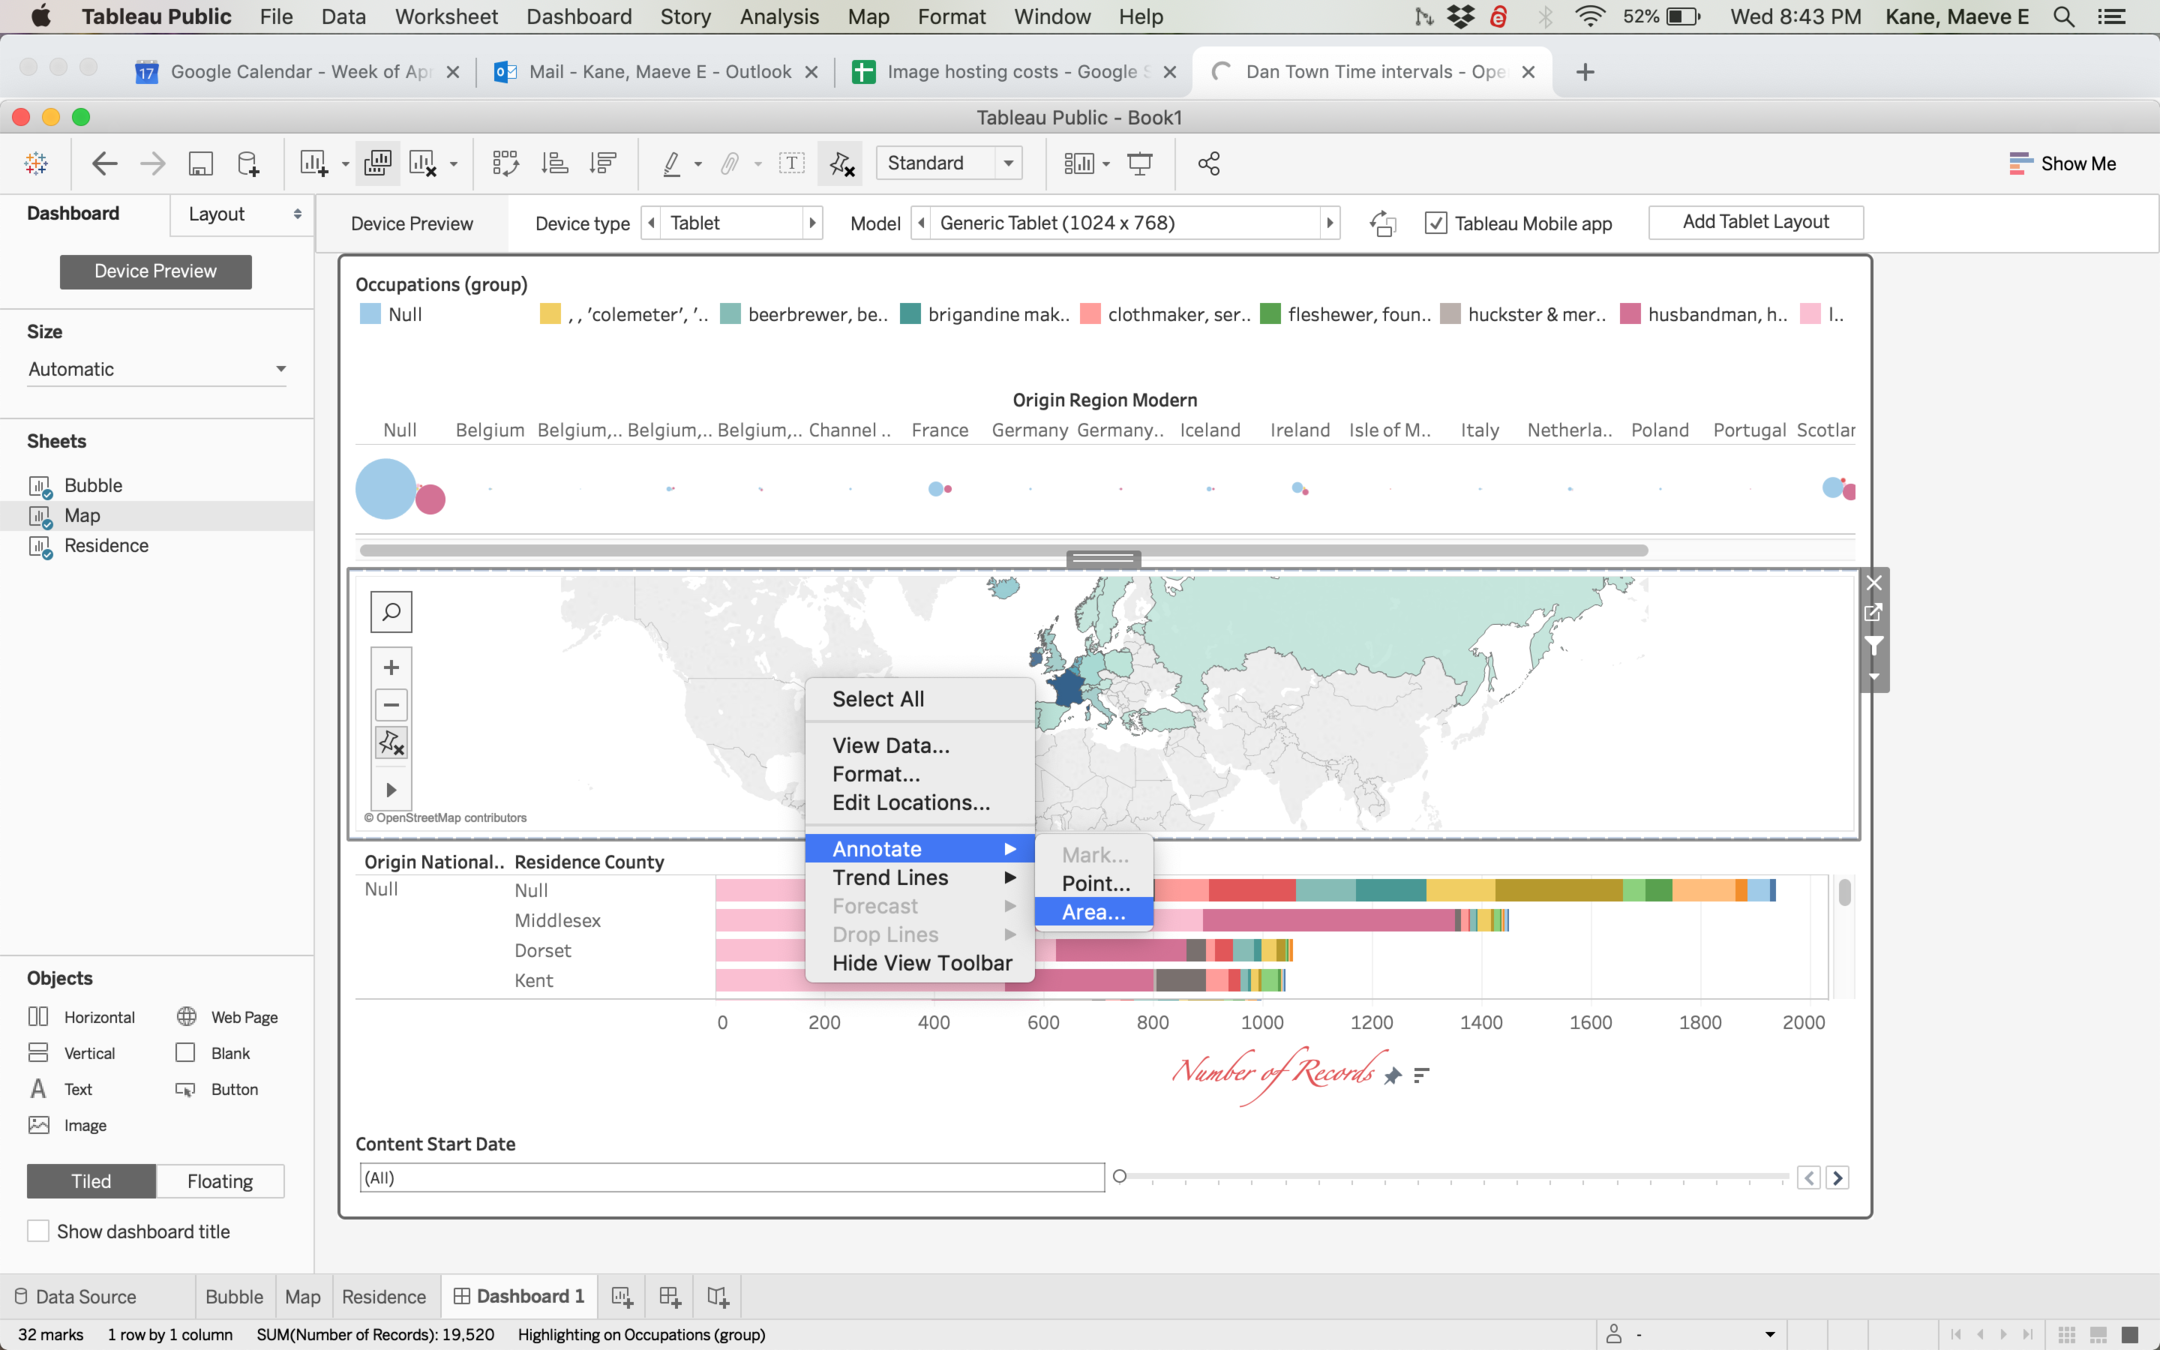Switch objects mode to Floating
2160x1350 pixels.
(x=220, y=1181)
